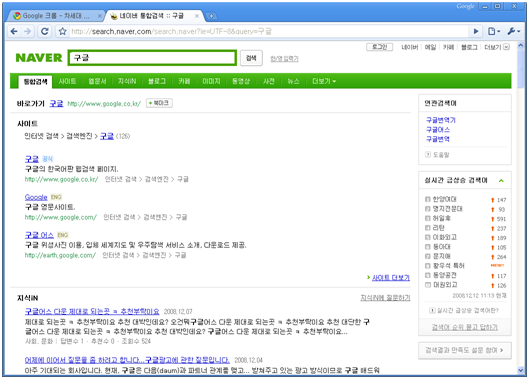
Task: Open the 지식iN tab in green bar
Action: [127, 81]
